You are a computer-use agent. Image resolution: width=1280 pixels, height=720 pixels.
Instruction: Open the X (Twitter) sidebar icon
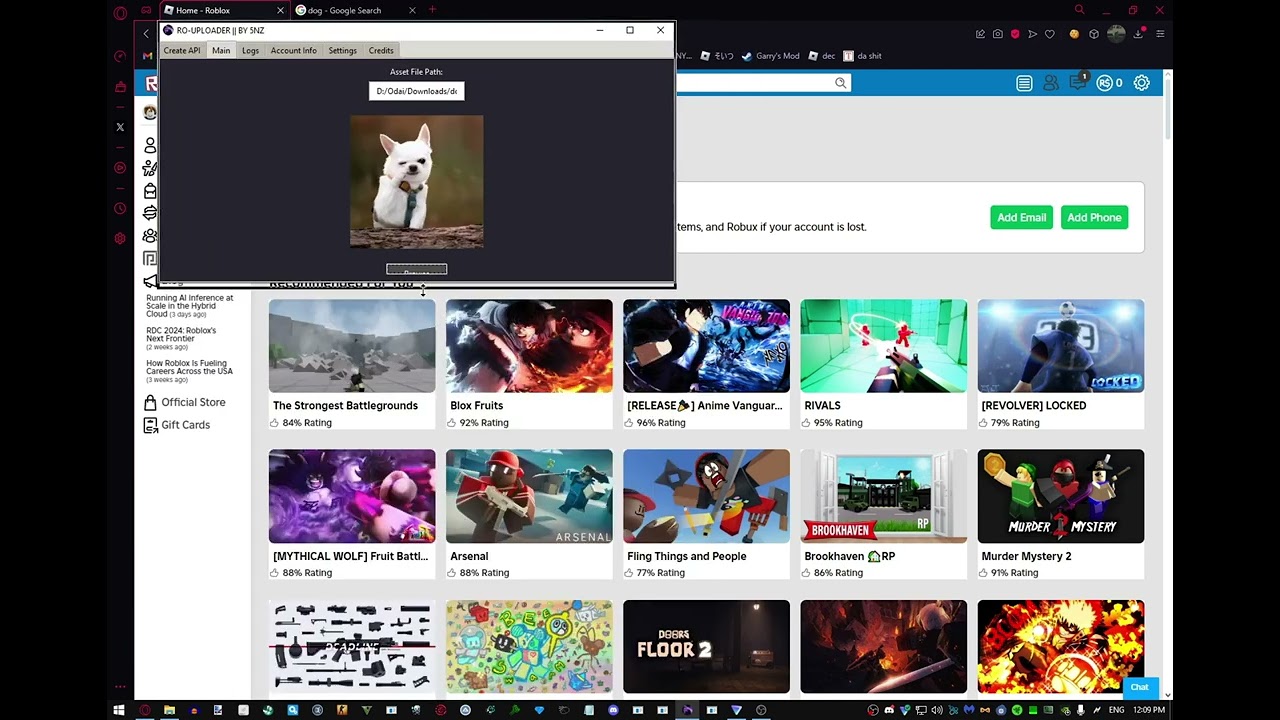coord(120,127)
